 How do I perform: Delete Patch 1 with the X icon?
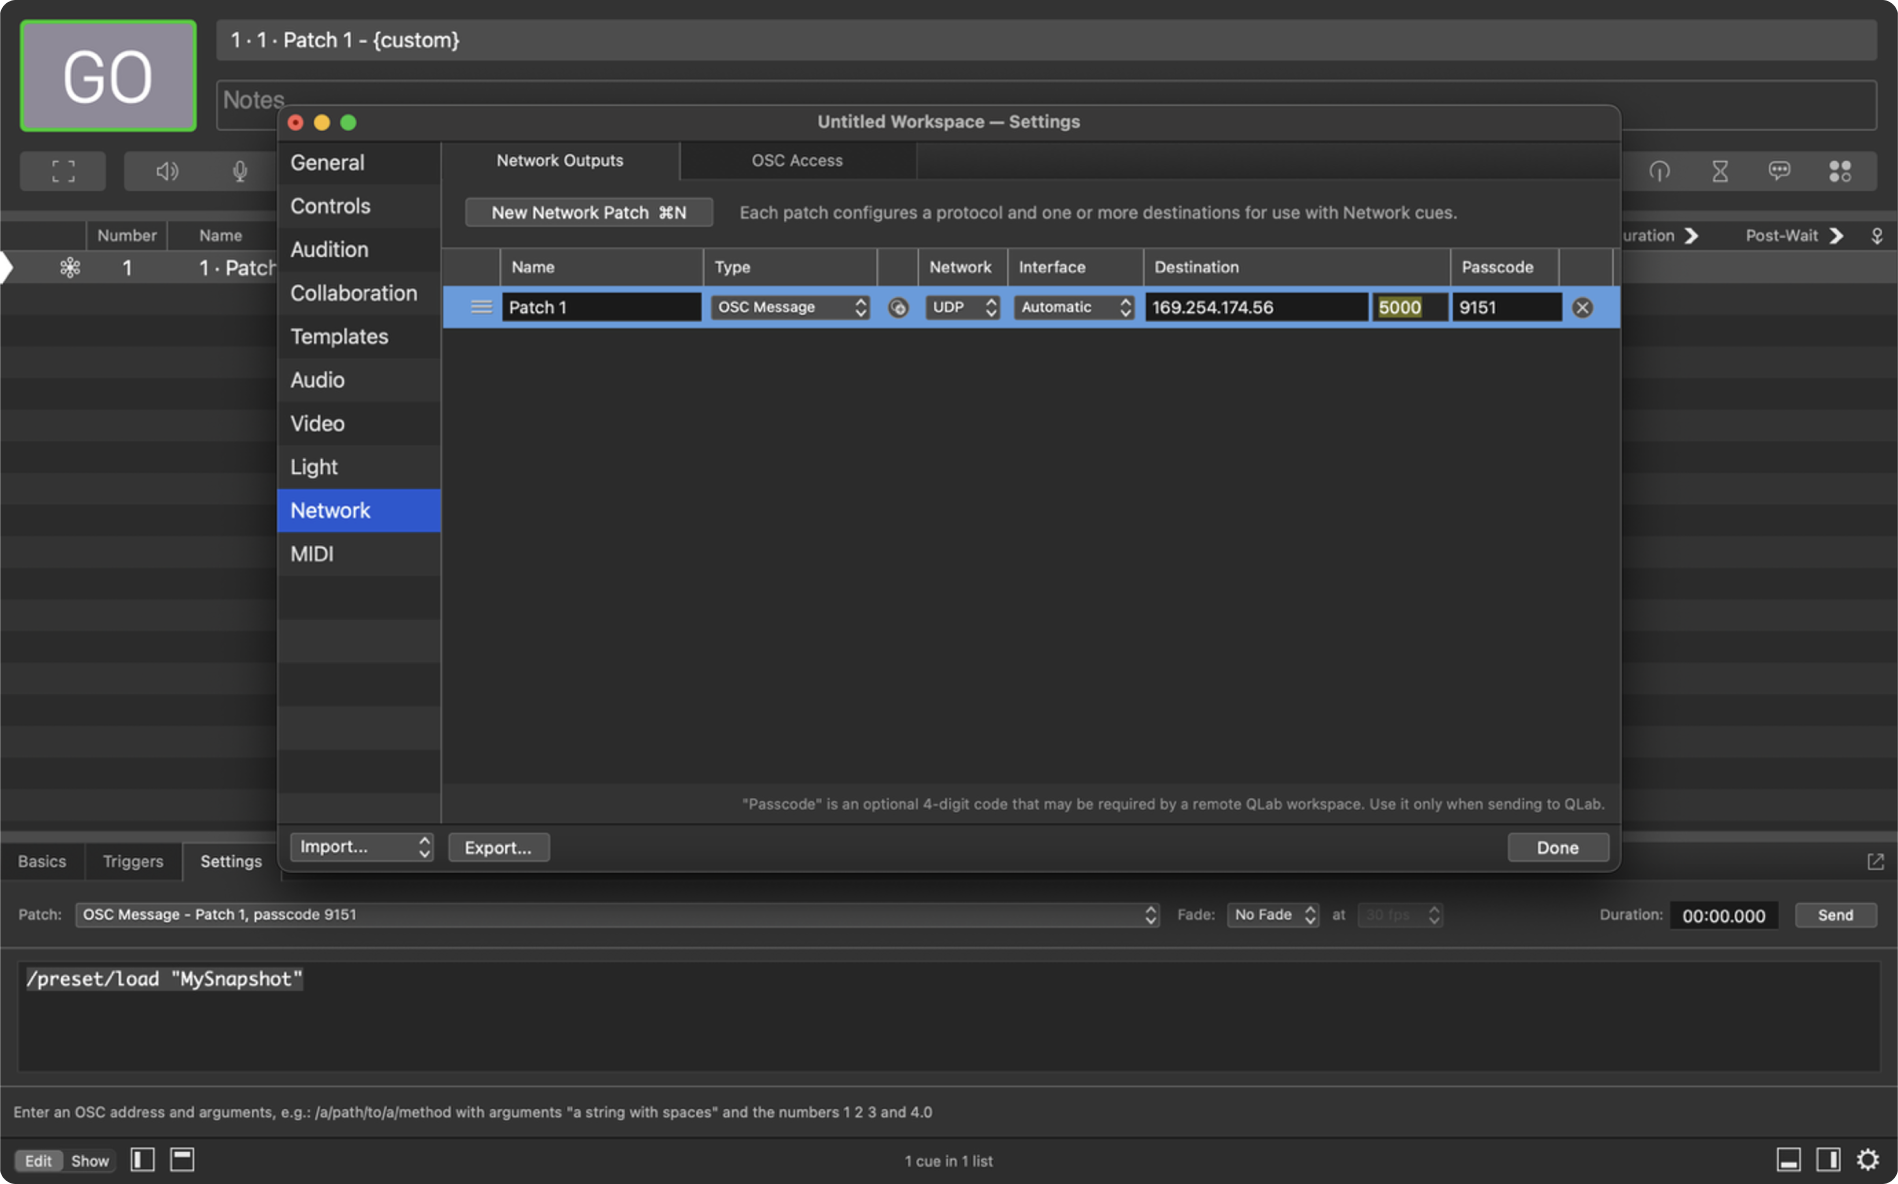pos(1581,308)
